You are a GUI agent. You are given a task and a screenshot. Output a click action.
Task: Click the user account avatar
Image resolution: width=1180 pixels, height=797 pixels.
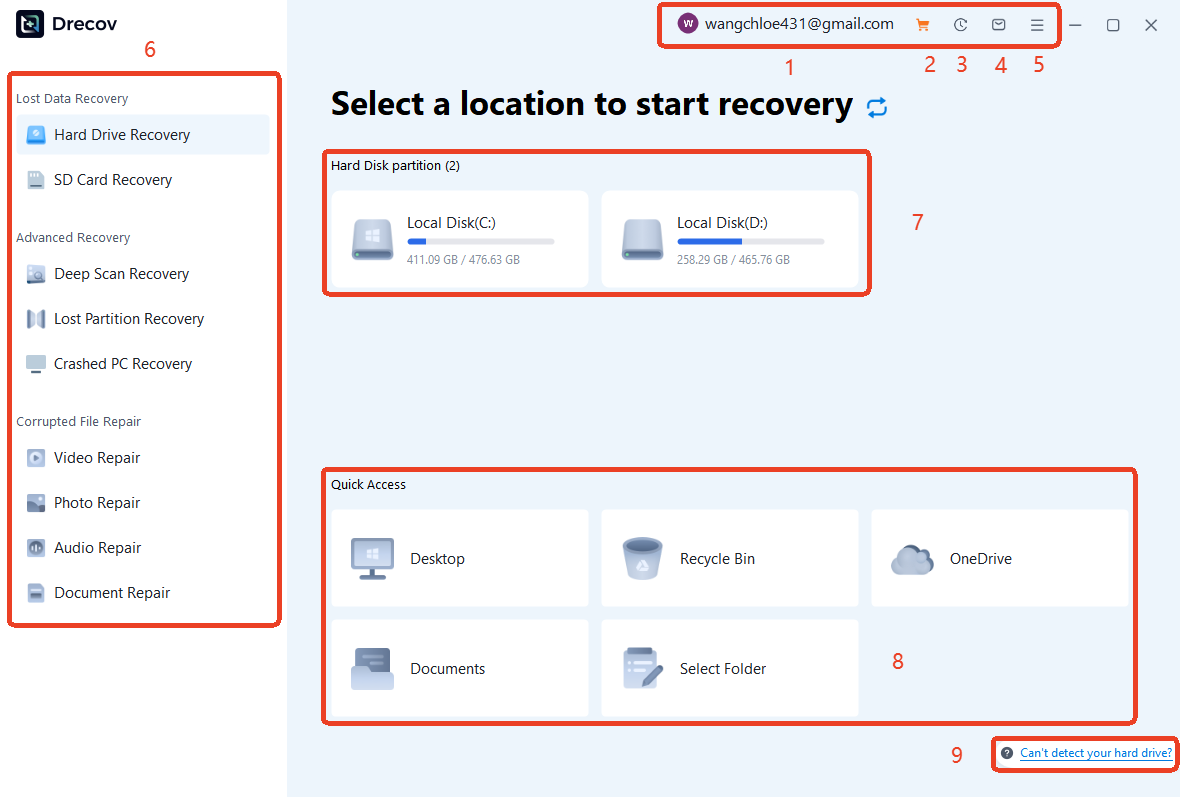coord(687,24)
